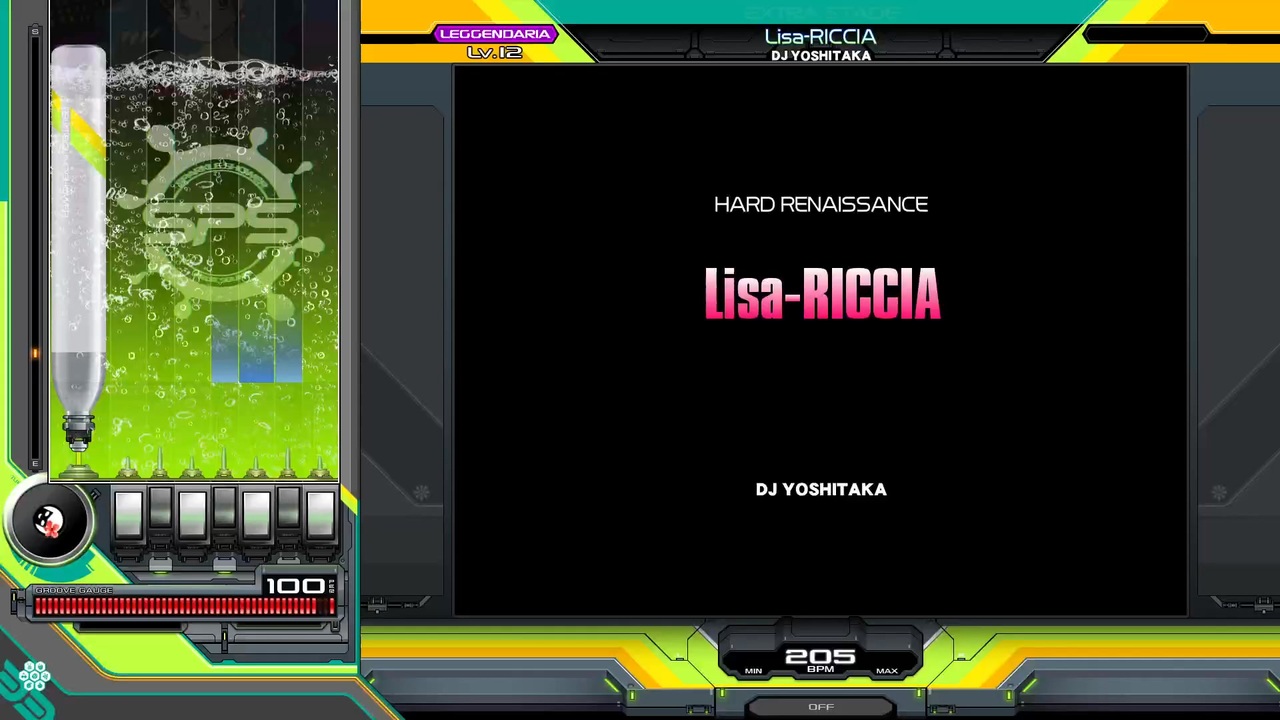
Task: Click the DJ YOSHITAKA name in the header
Action: 821,56
